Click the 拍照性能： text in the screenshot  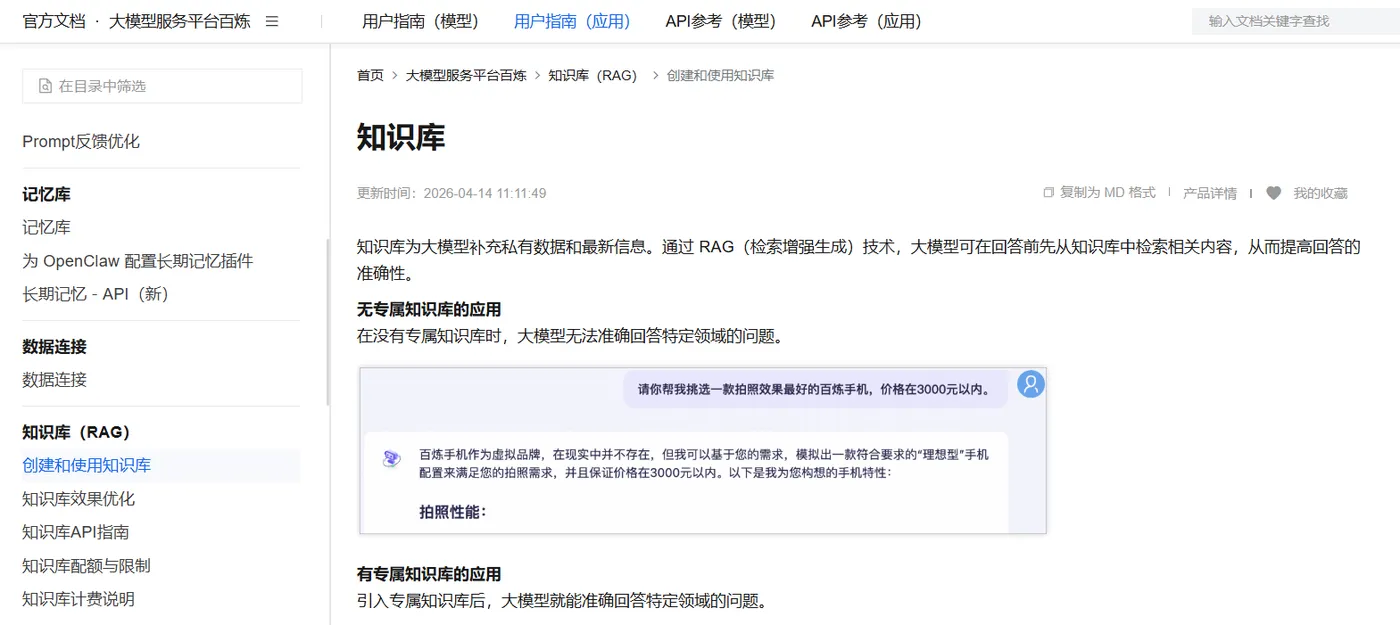click(452, 512)
